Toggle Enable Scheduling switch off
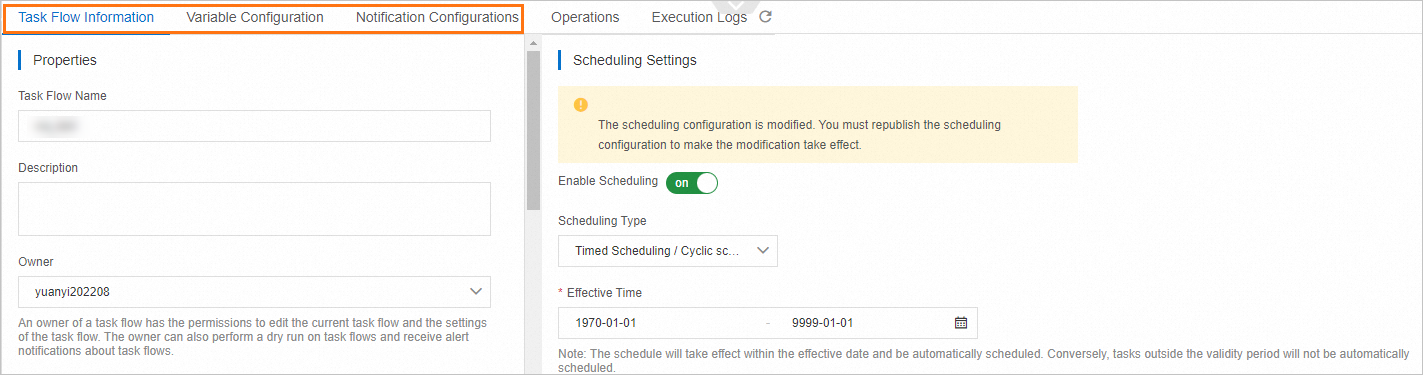Screen dimensions: 1423x375 click(x=692, y=183)
